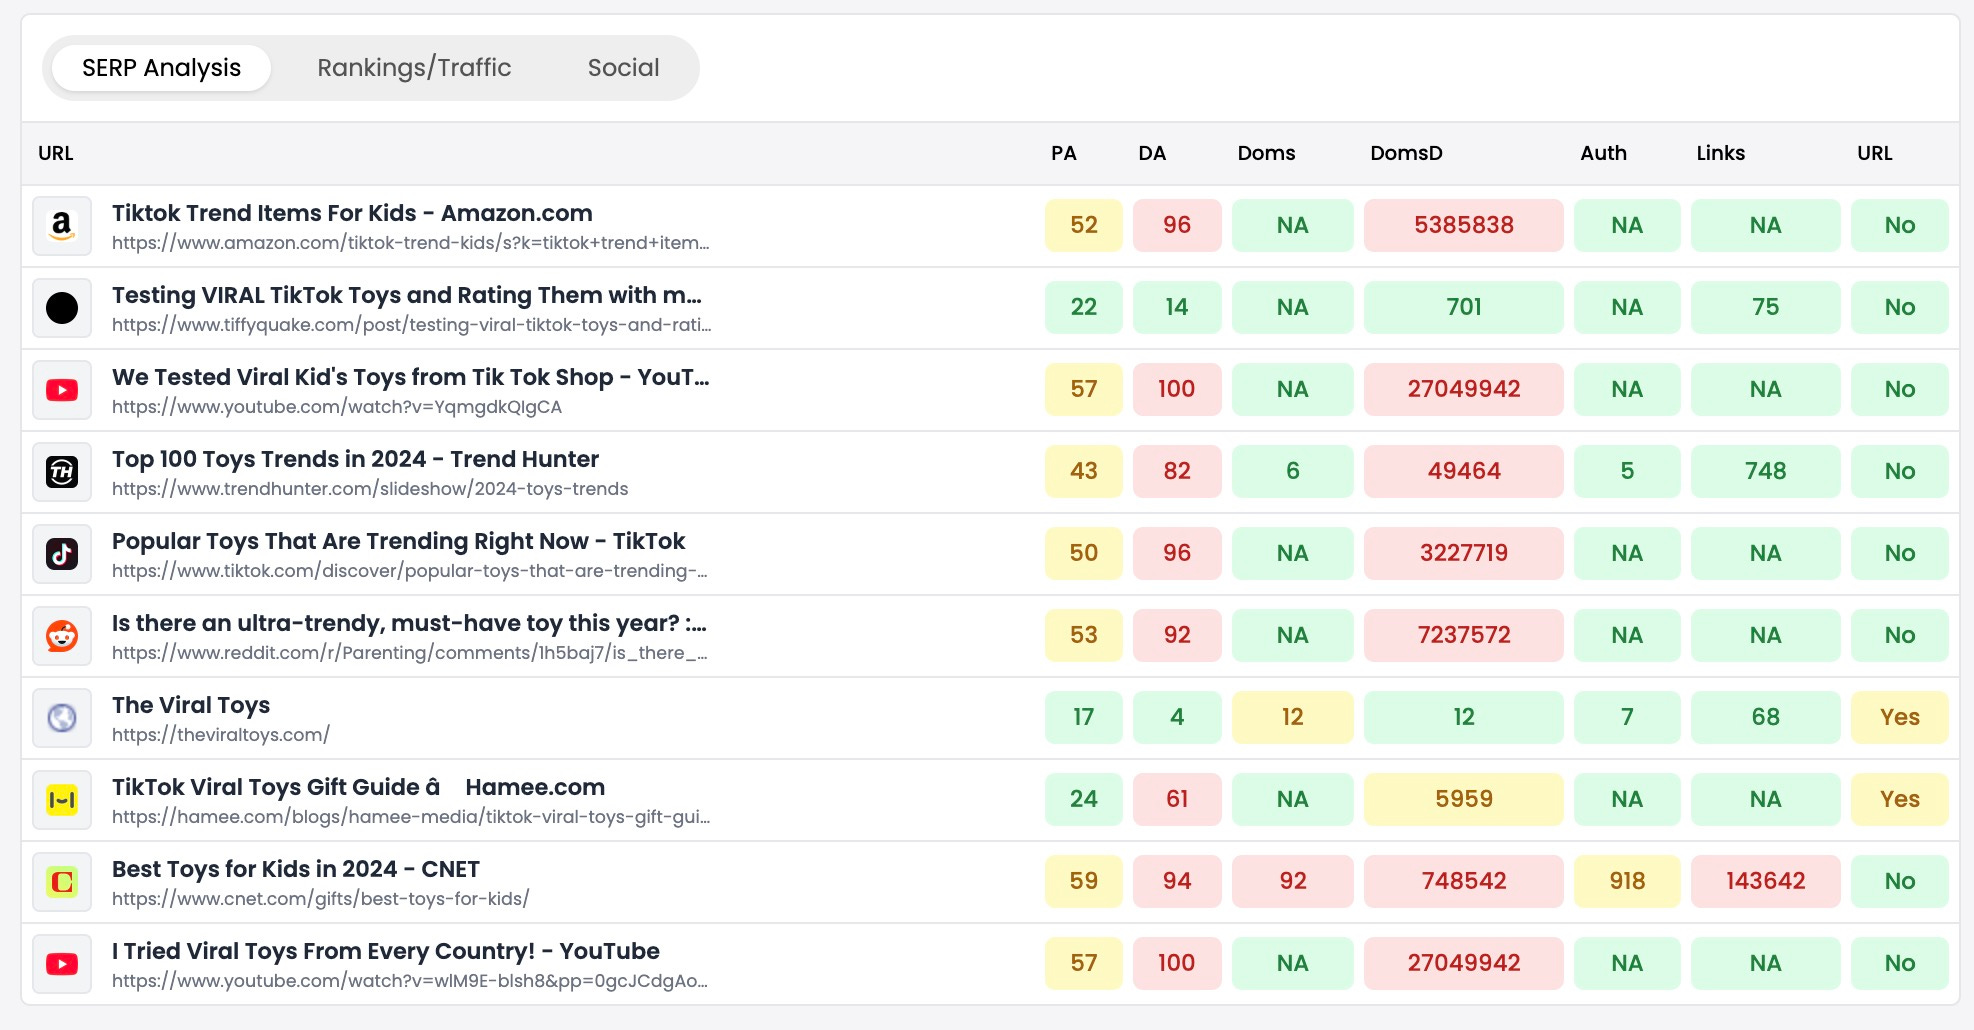Screen dimensions: 1974x1030
Task: Click the Links value 748 in Trend Hunter row
Action: (1766, 471)
